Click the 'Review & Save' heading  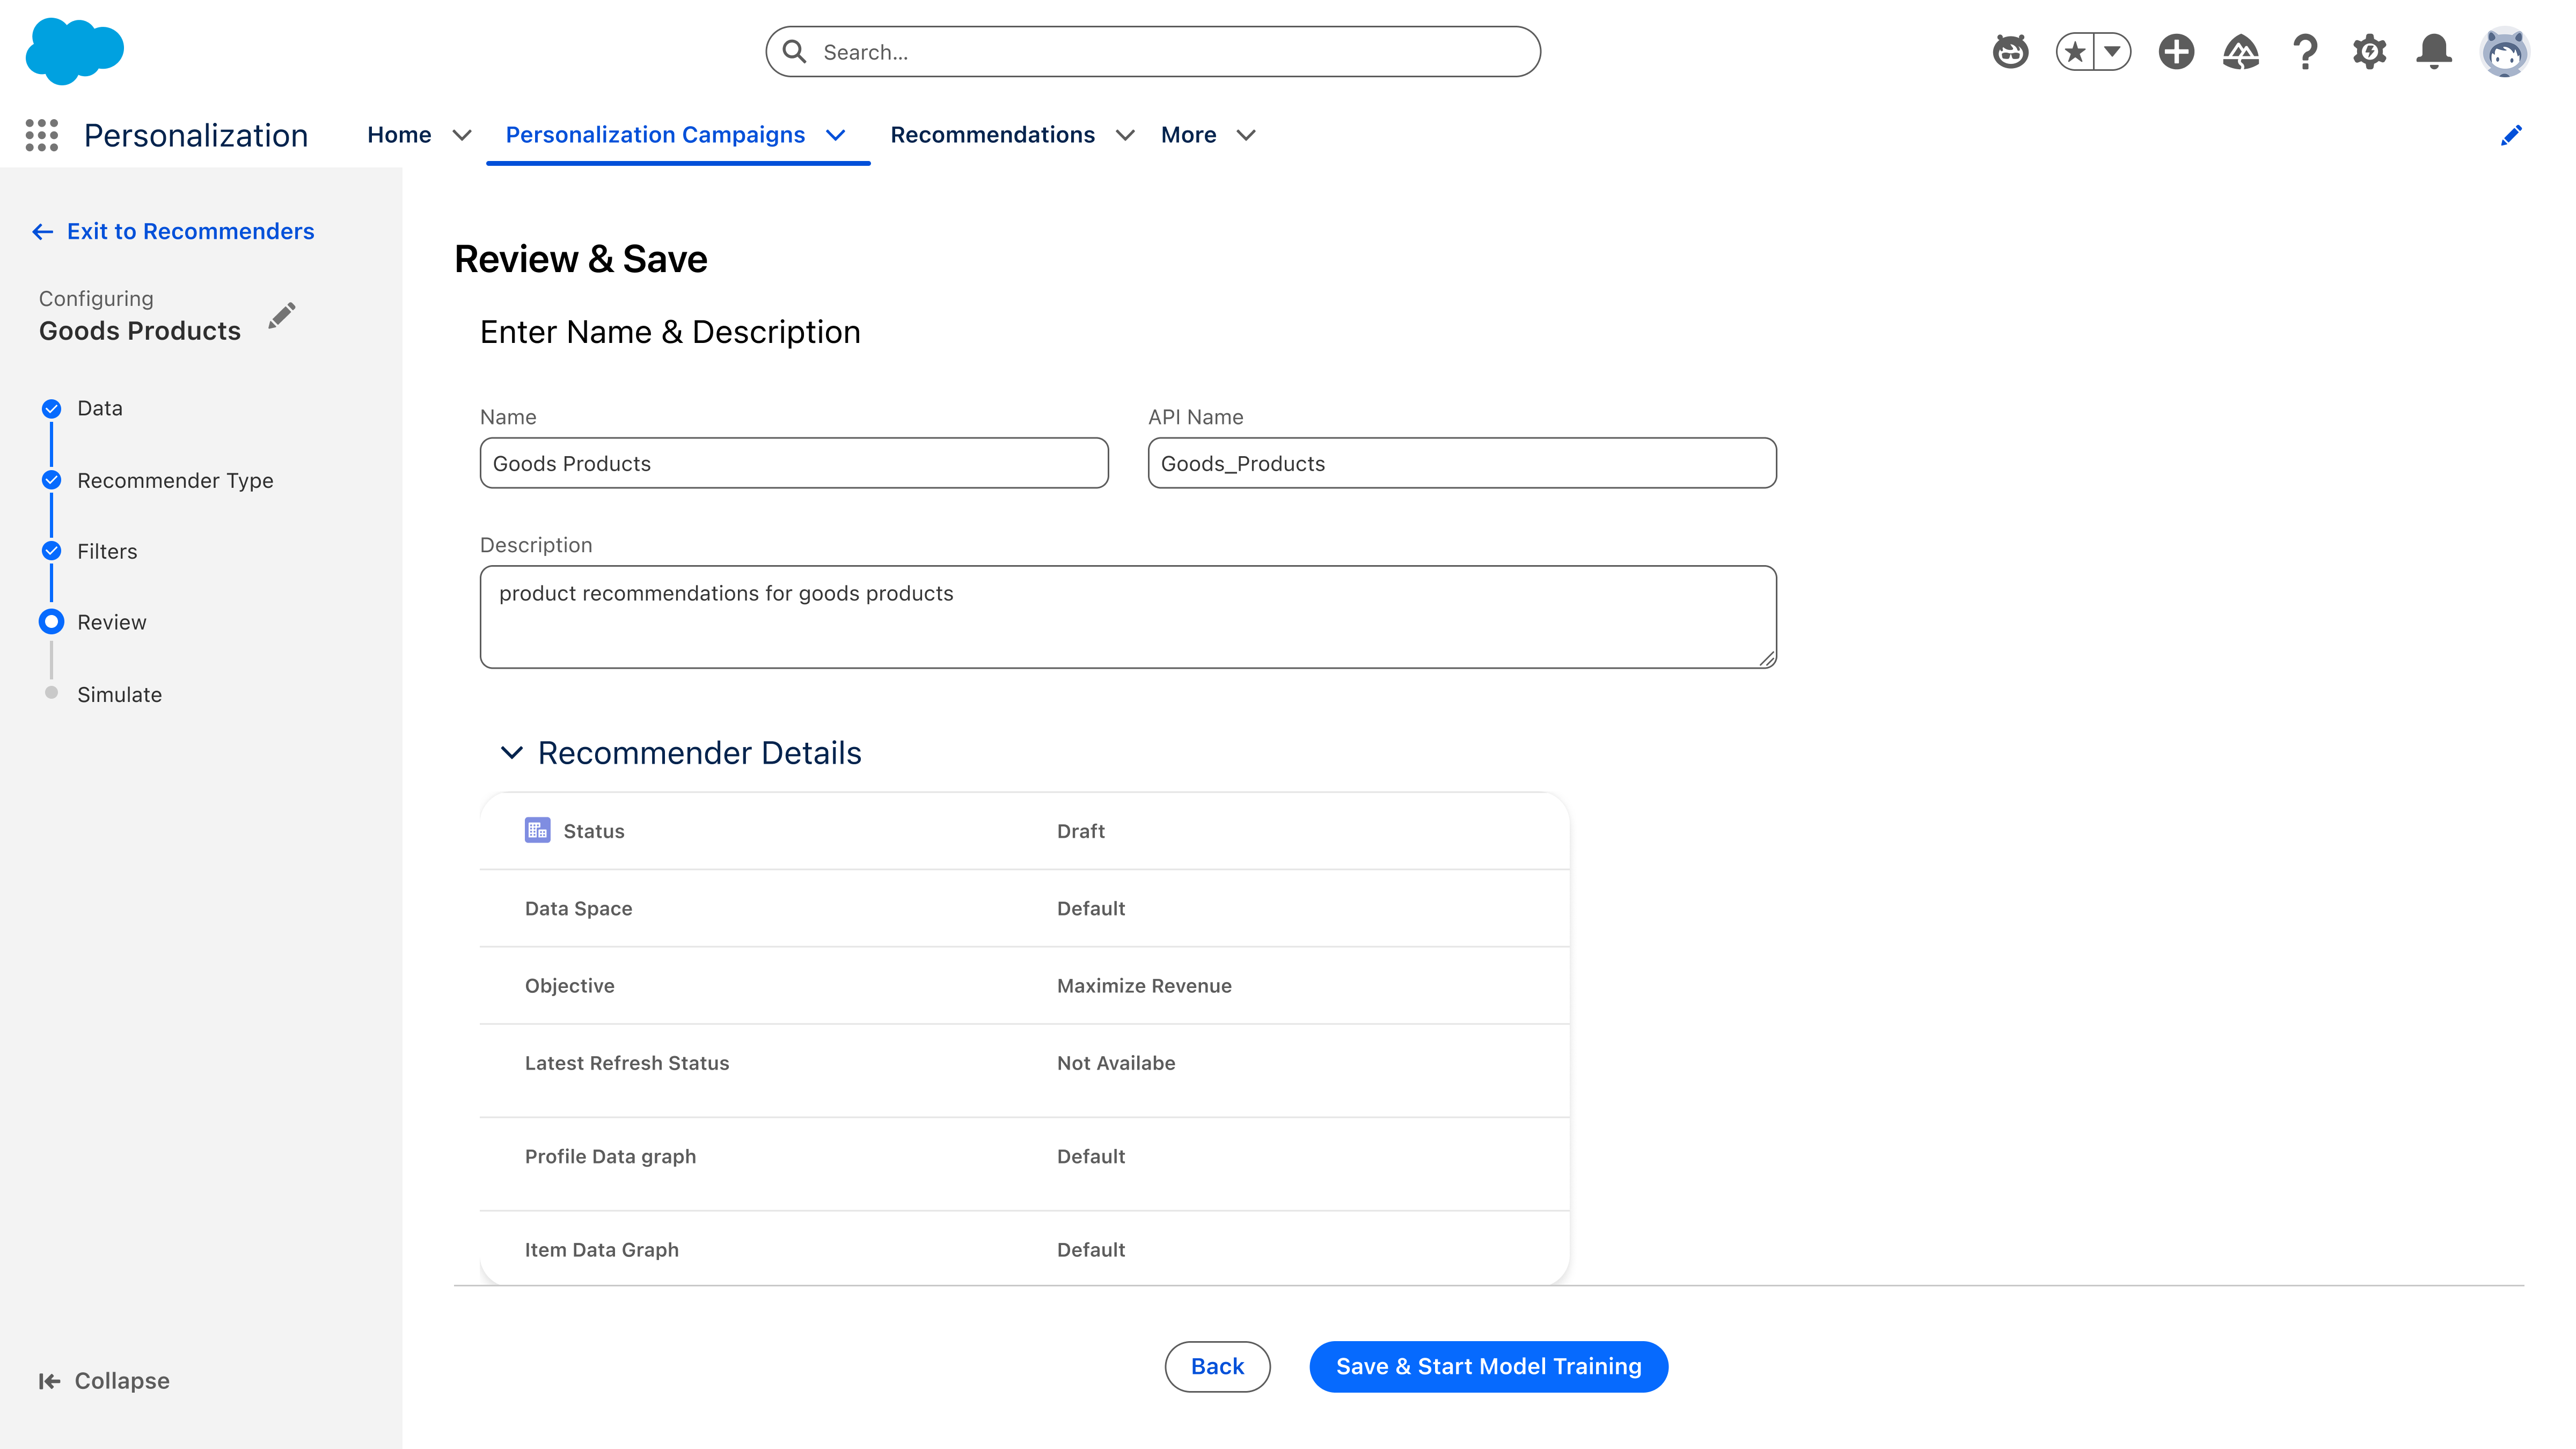click(x=581, y=259)
